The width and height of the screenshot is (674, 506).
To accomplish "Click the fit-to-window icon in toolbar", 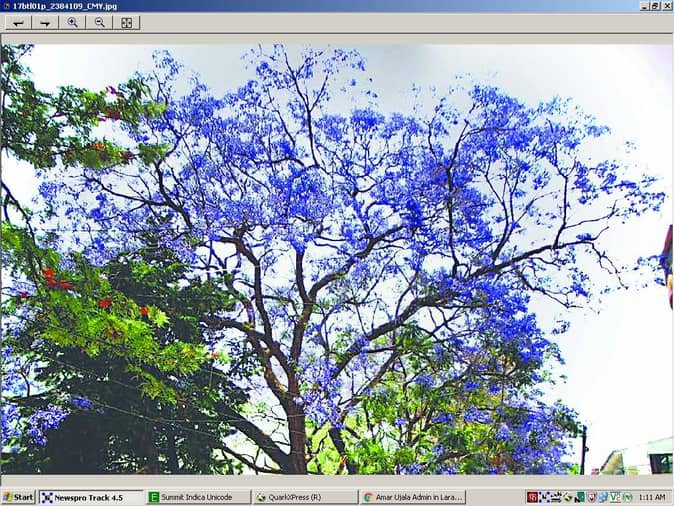I will (x=127, y=22).
